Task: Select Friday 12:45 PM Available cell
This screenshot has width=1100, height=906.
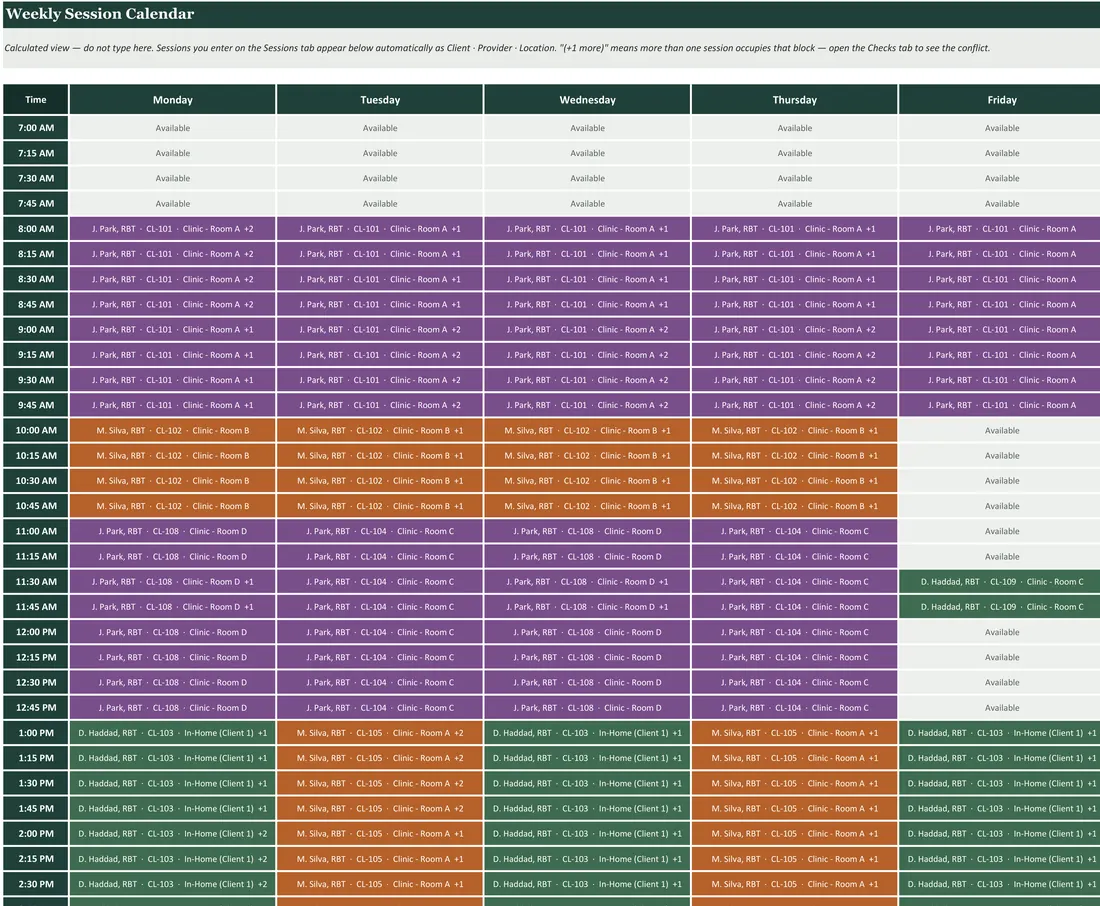Action: click(1000, 707)
